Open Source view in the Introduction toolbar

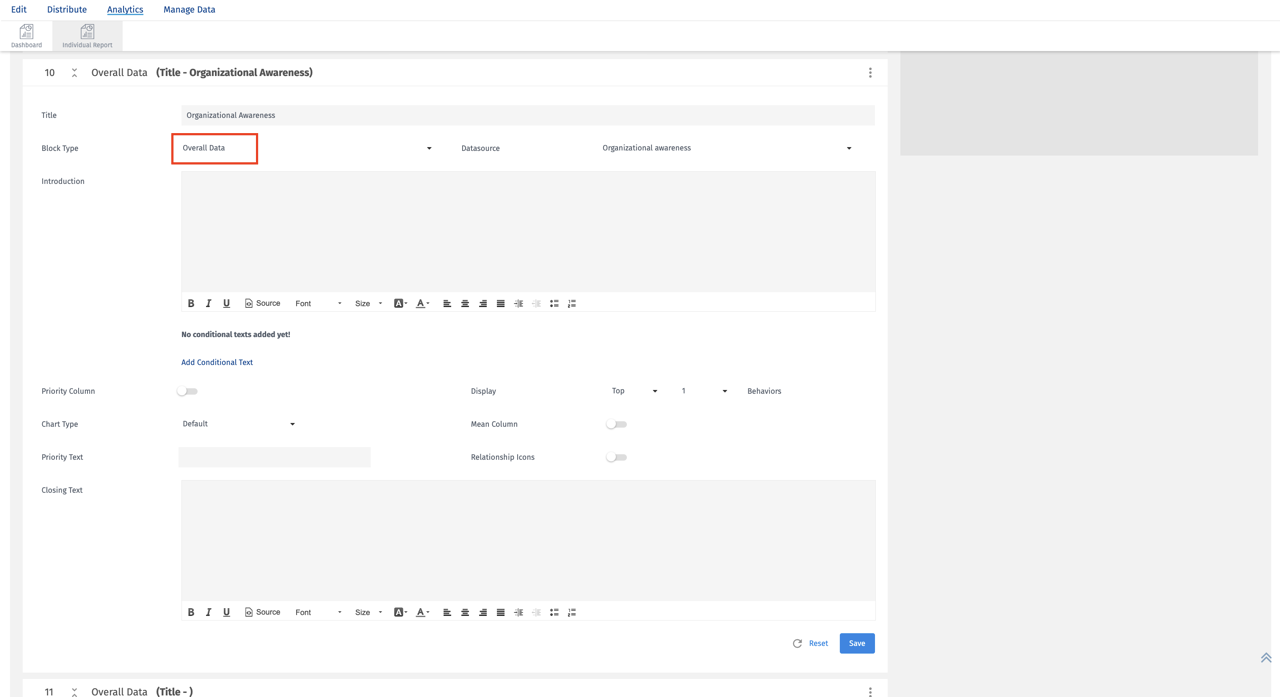pyautogui.click(x=262, y=303)
